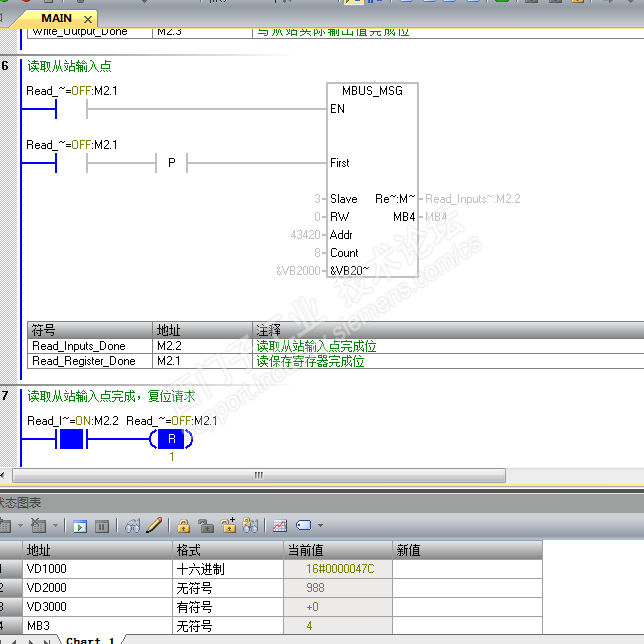Viewport: 644px width, 644px height.
Task: Toggle chart status monitoring on
Action: (80, 525)
